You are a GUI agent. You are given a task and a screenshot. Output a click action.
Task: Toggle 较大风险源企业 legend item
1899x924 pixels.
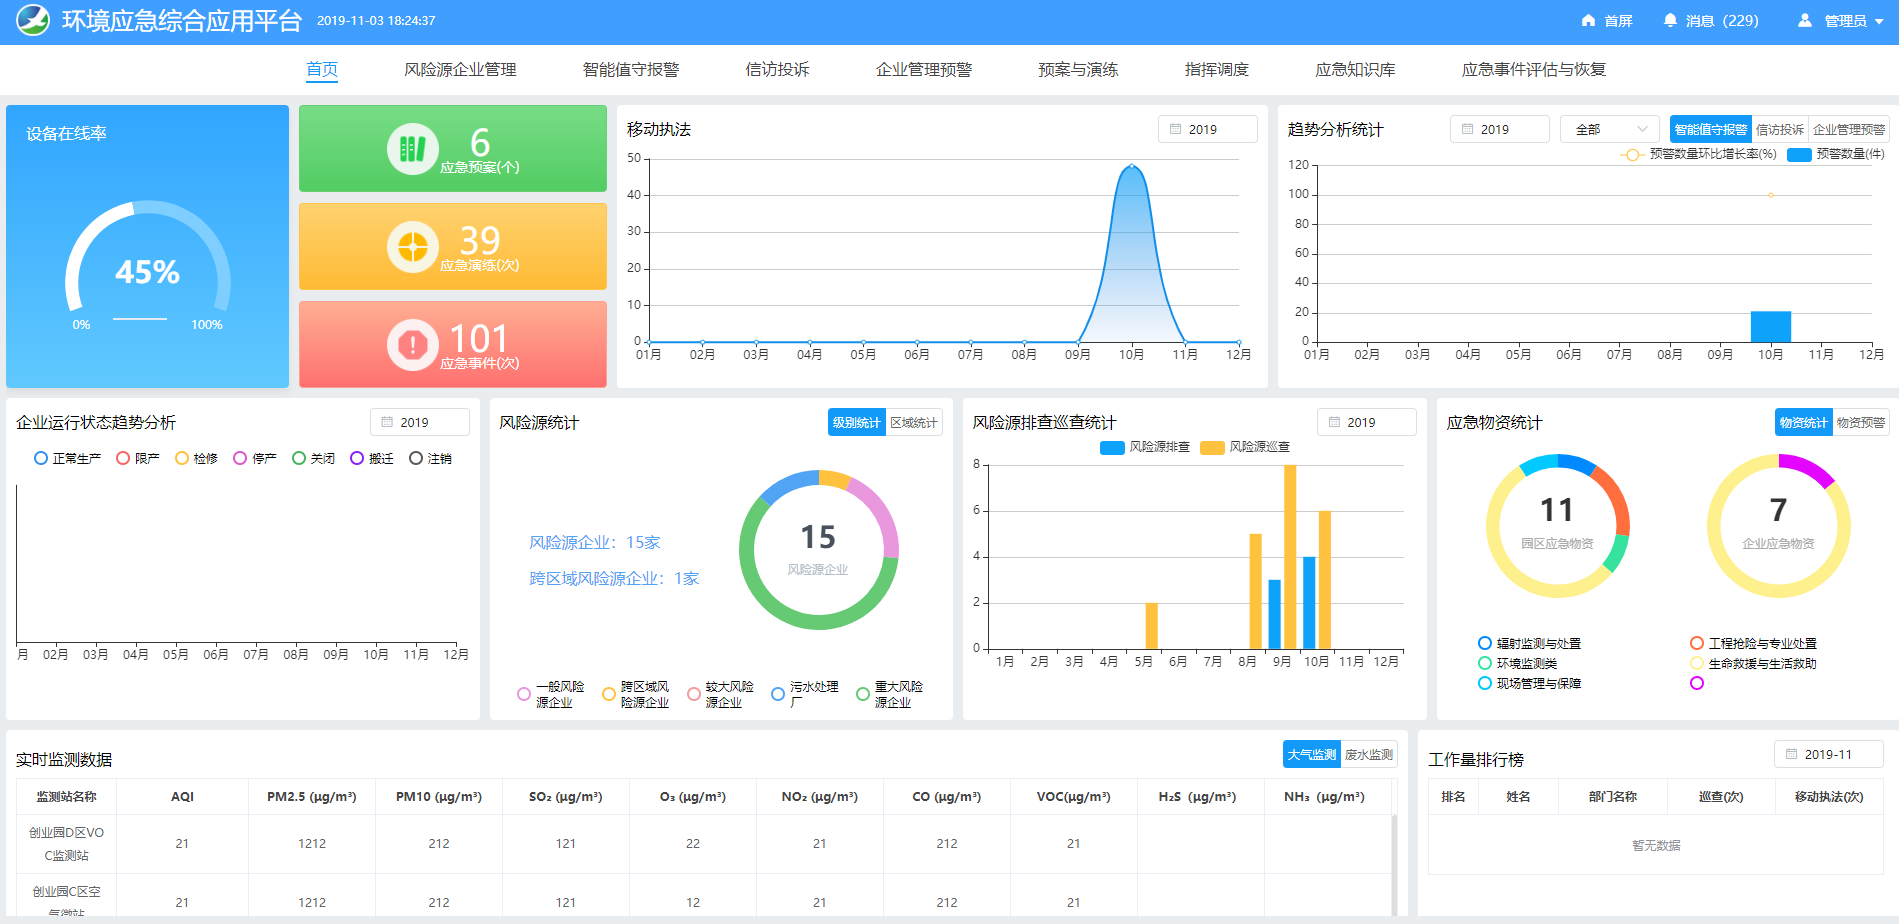[x=721, y=694]
